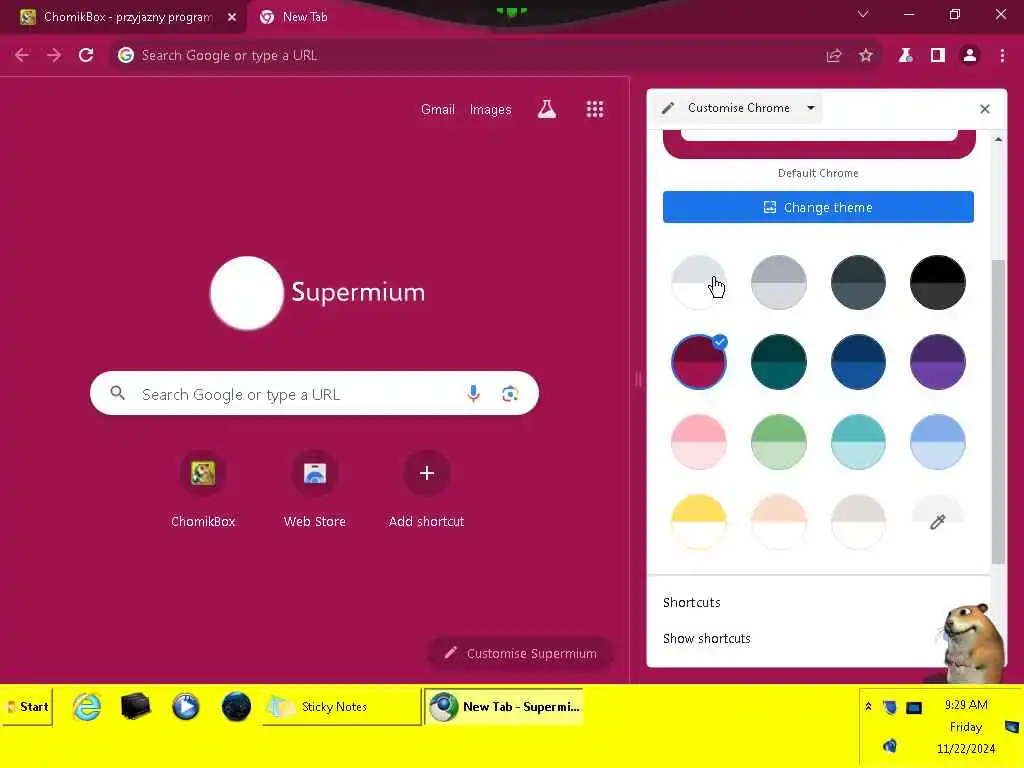
Task: Select the light green colour swatch
Action: 778,442
